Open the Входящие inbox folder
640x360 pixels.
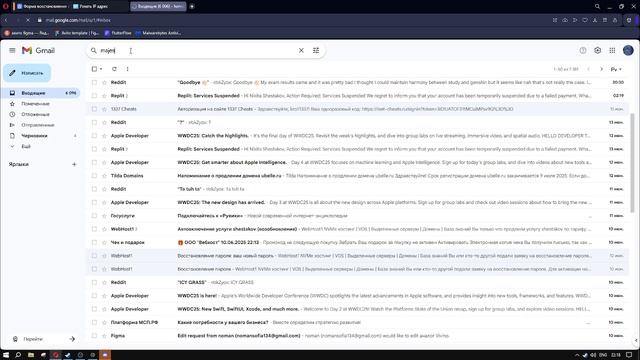[x=41, y=93]
